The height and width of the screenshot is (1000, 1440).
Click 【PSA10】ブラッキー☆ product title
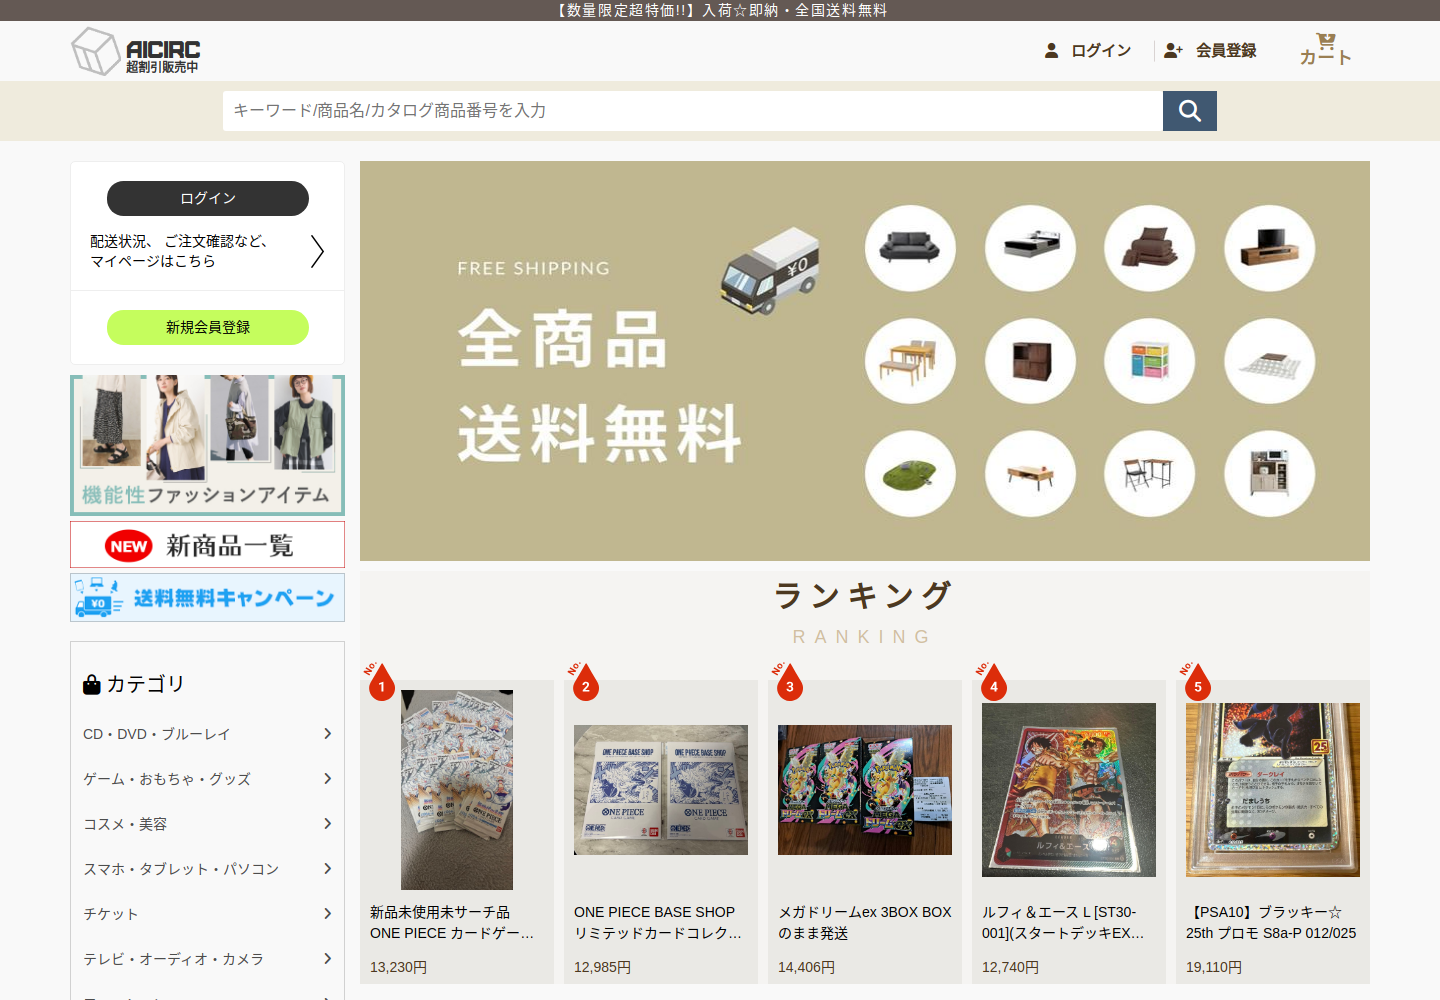1271,923
